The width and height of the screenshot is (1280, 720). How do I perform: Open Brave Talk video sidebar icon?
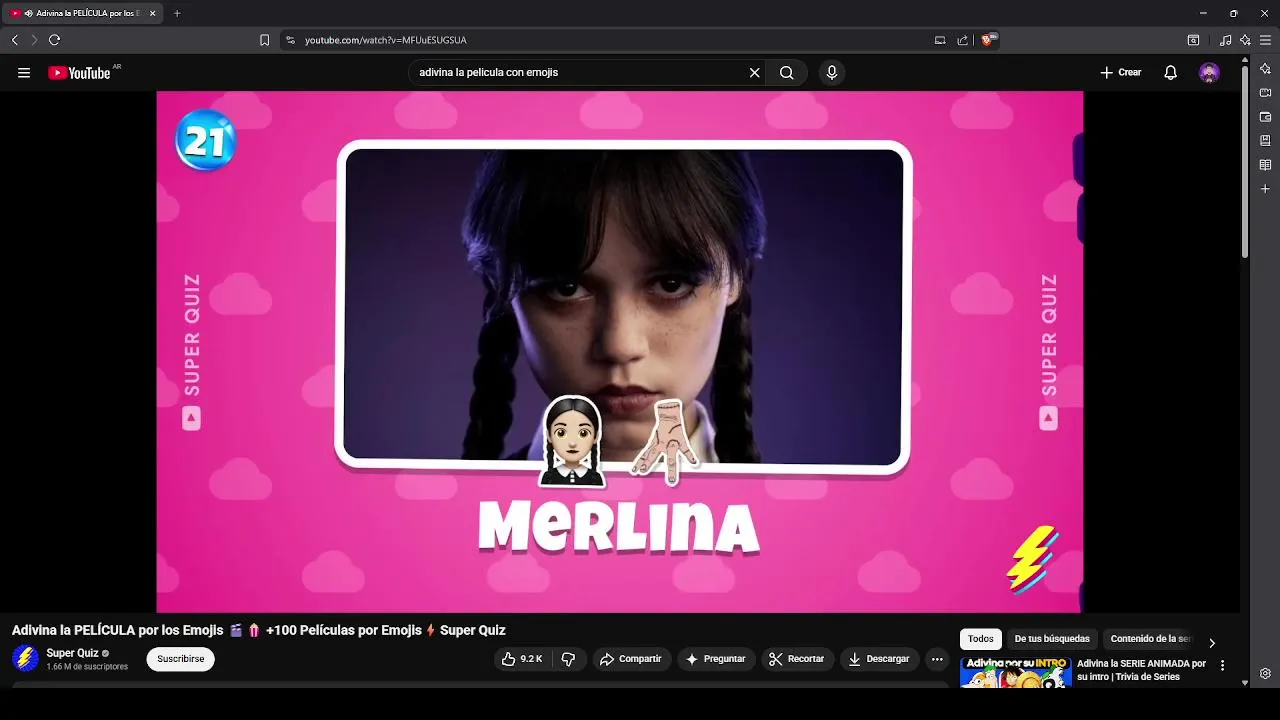point(1265,93)
